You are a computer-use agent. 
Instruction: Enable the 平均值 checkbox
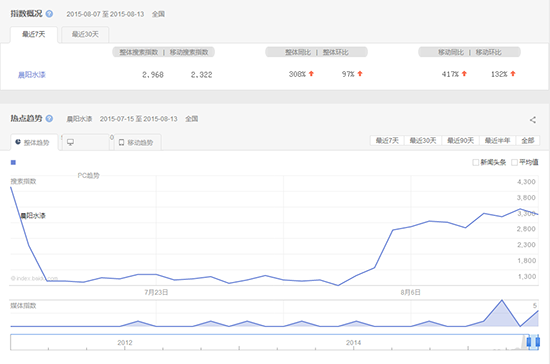515,162
